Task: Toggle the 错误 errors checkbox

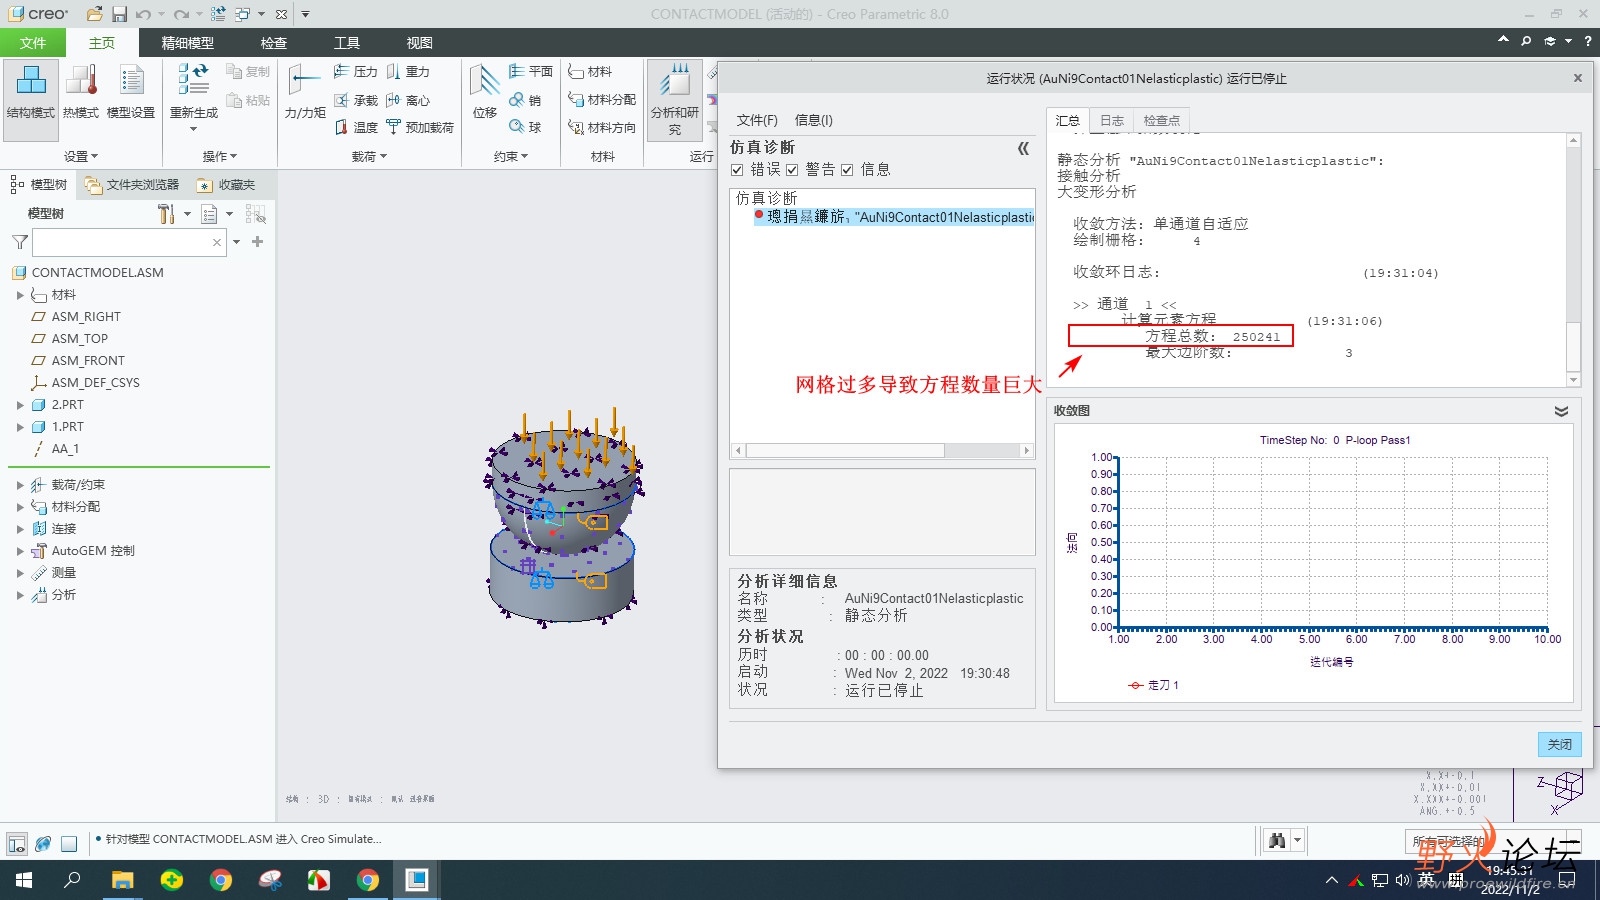Action: coord(737,170)
